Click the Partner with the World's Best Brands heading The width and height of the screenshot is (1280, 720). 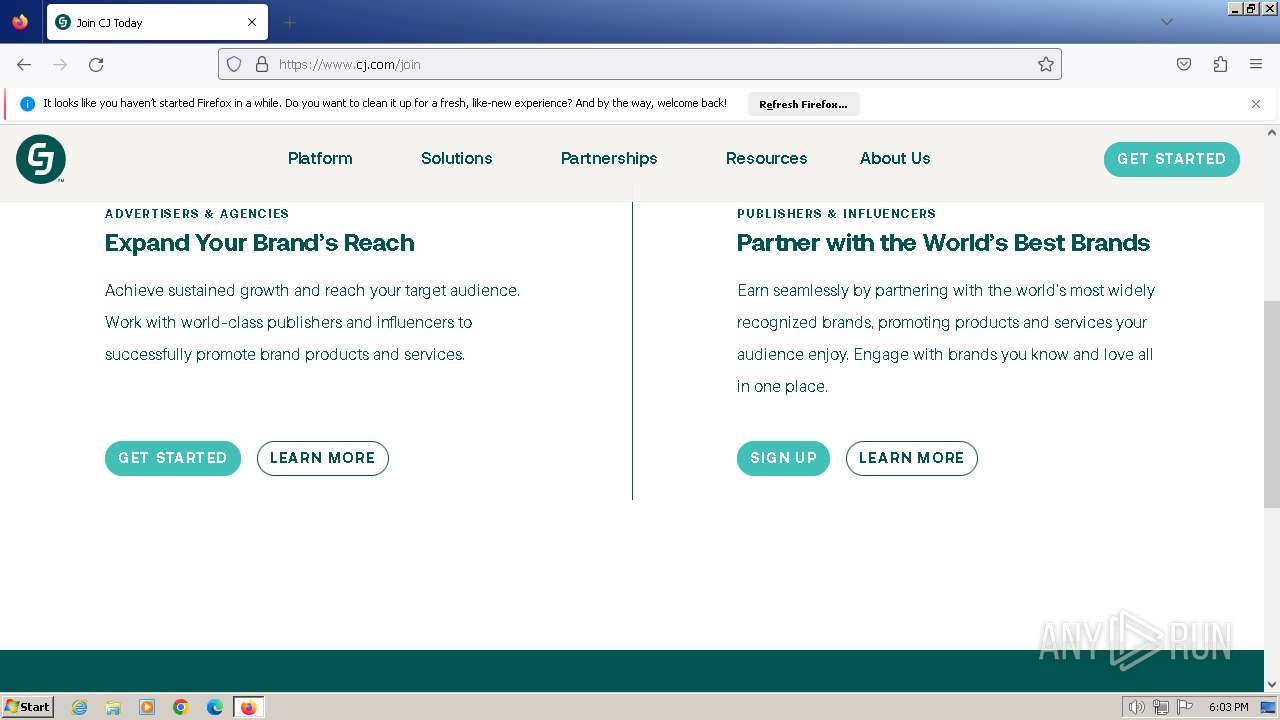[x=943, y=243]
